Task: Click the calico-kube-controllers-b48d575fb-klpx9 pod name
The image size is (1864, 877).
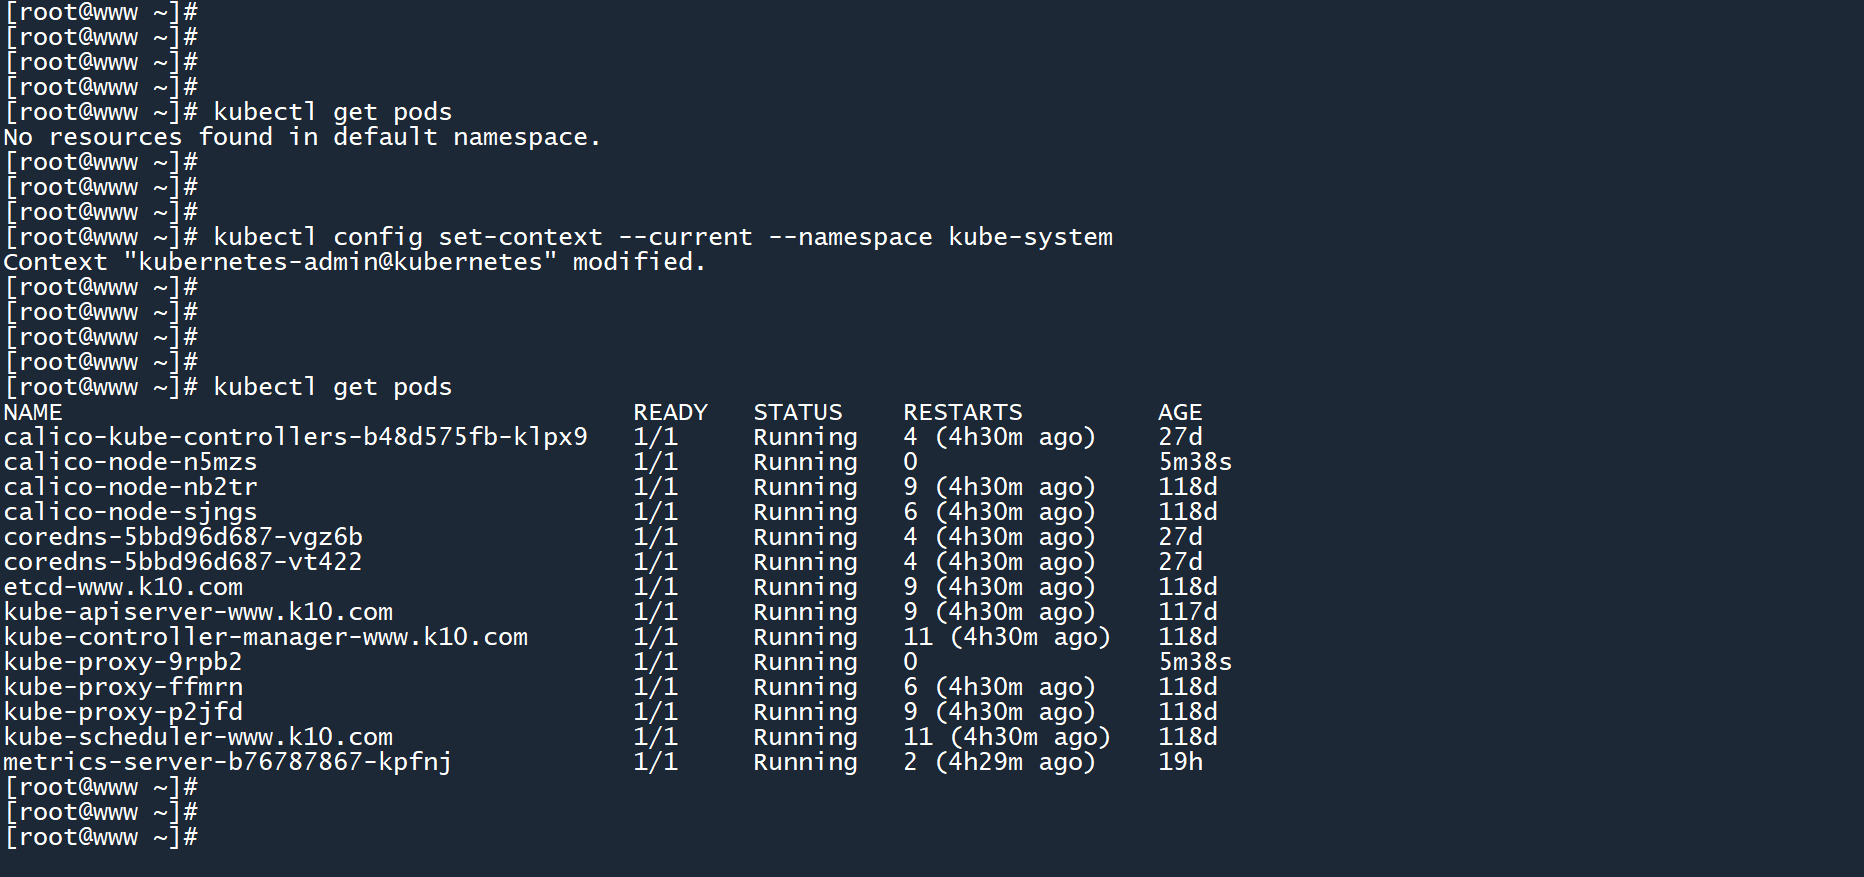Action: click(x=295, y=437)
